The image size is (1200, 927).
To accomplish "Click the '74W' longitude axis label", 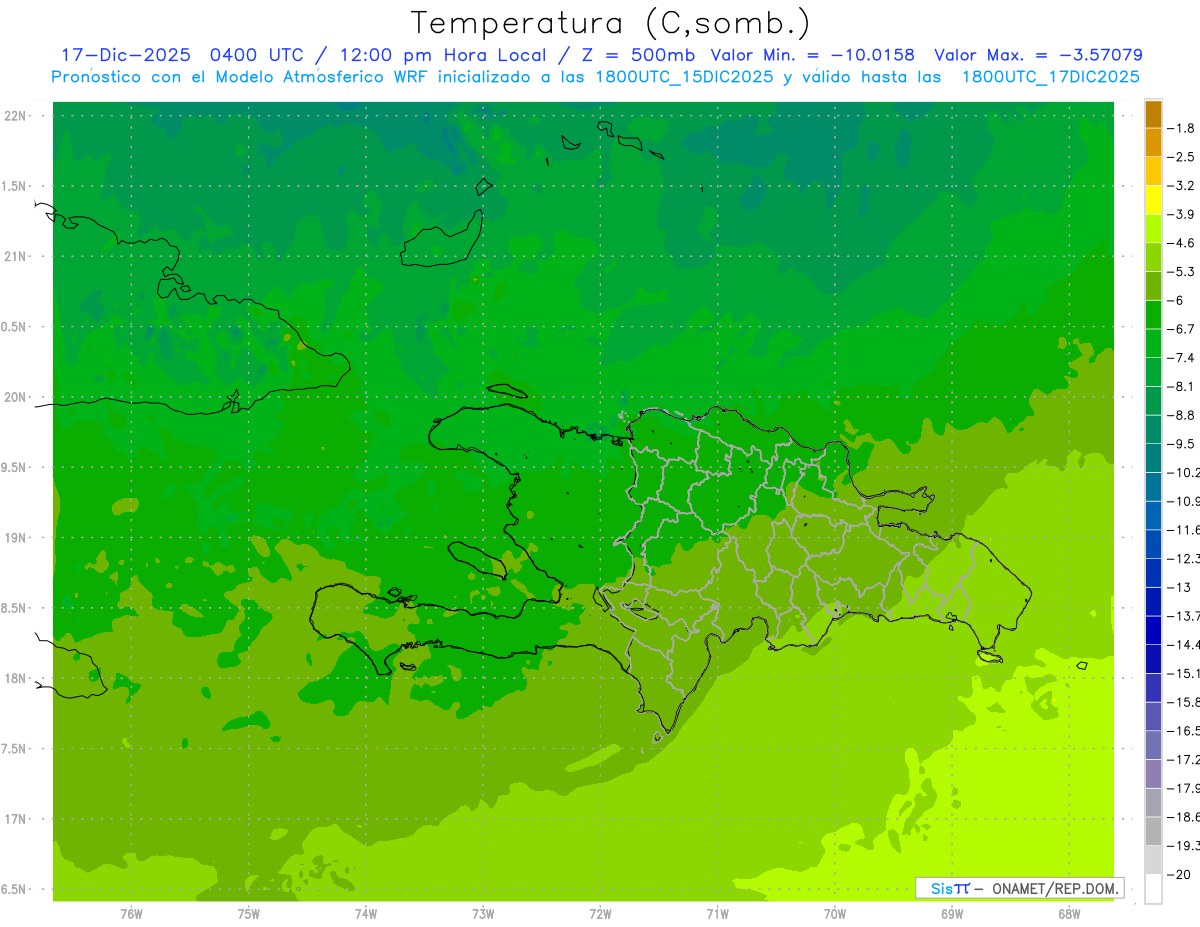I will point(366,914).
